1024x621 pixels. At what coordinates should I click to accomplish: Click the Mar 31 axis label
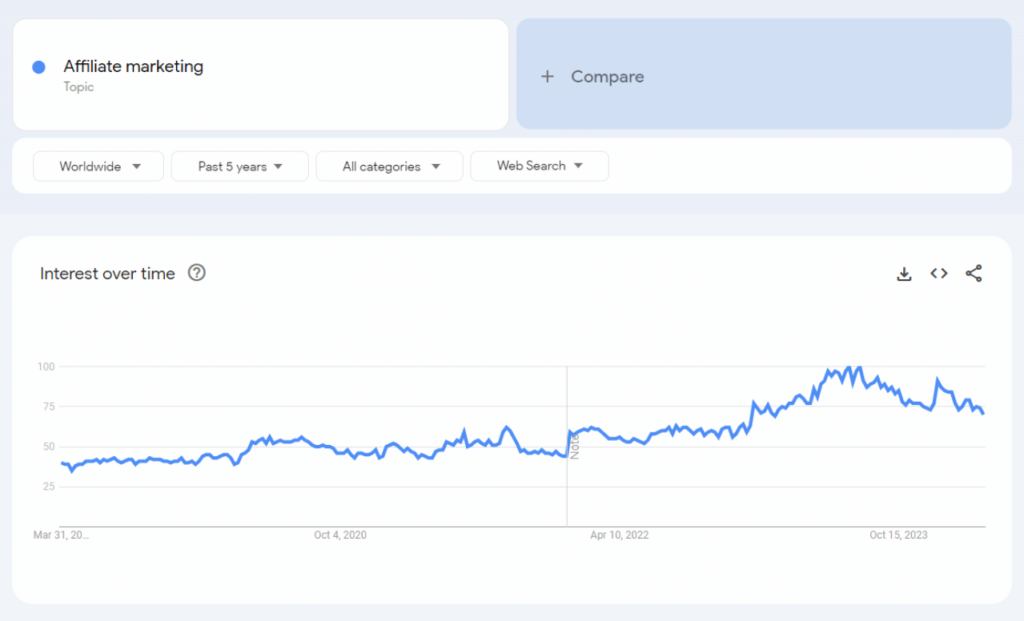point(61,535)
